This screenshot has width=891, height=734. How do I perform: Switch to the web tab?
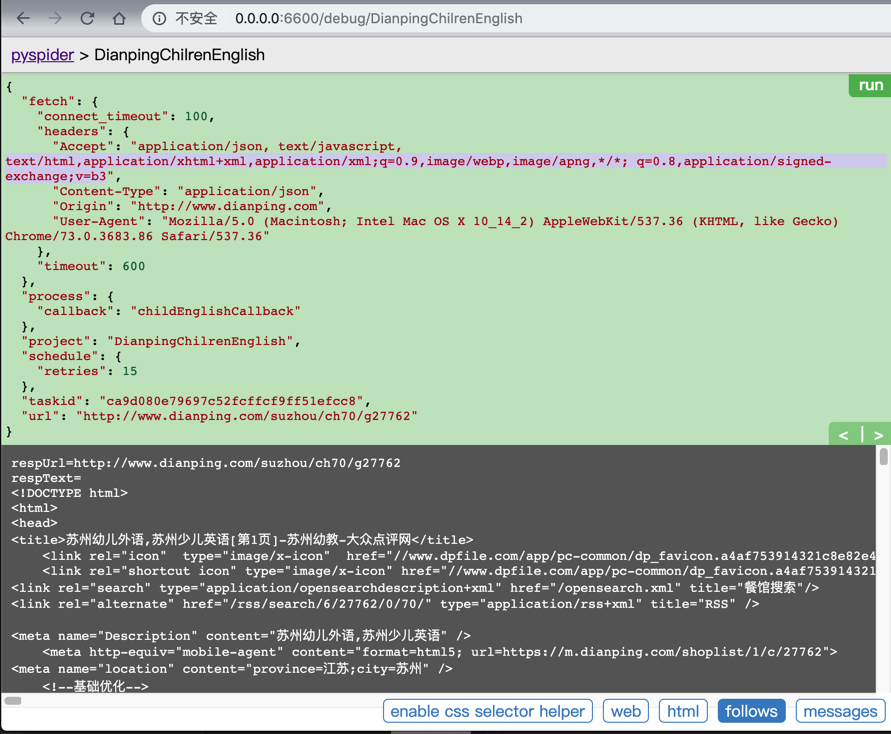point(626,711)
